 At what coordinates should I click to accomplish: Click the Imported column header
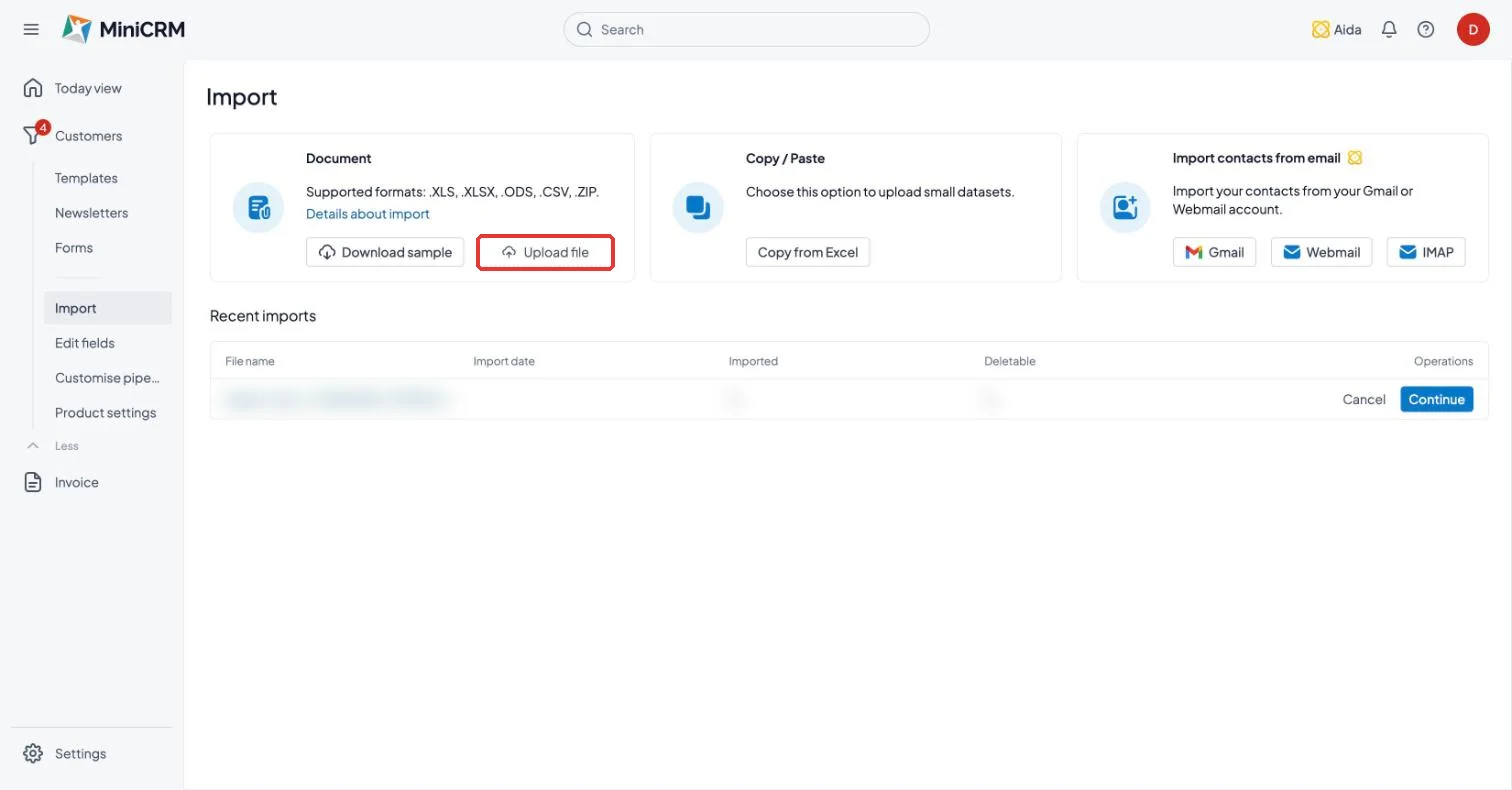click(x=753, y=361)
